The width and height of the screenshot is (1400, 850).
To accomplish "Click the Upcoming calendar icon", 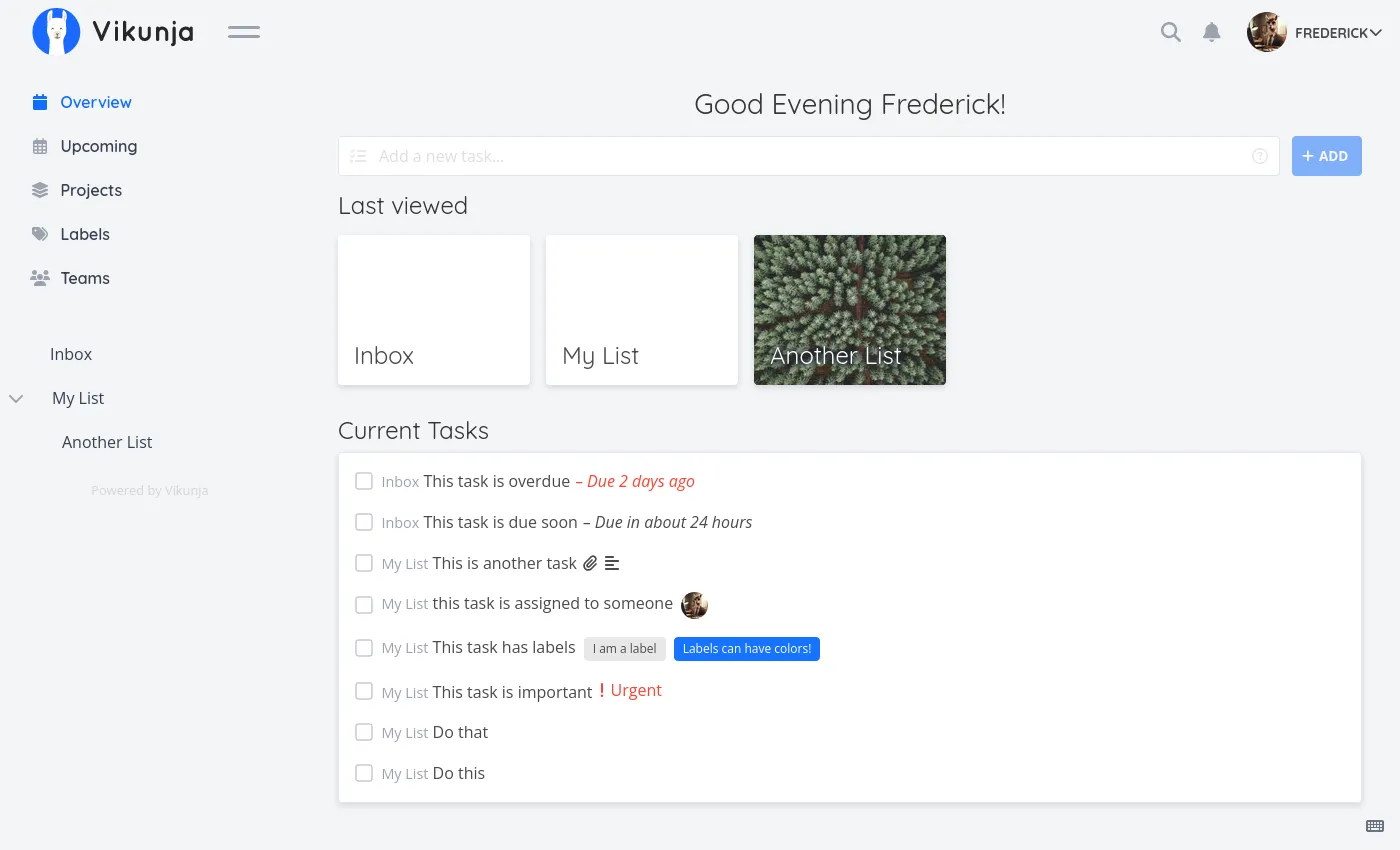I will (x=39, y=146).
